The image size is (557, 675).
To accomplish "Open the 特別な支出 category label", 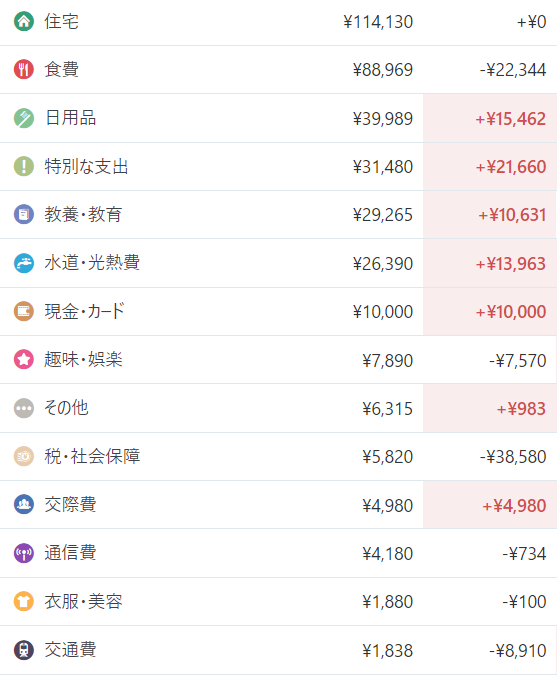I will (x=87, y=166).
